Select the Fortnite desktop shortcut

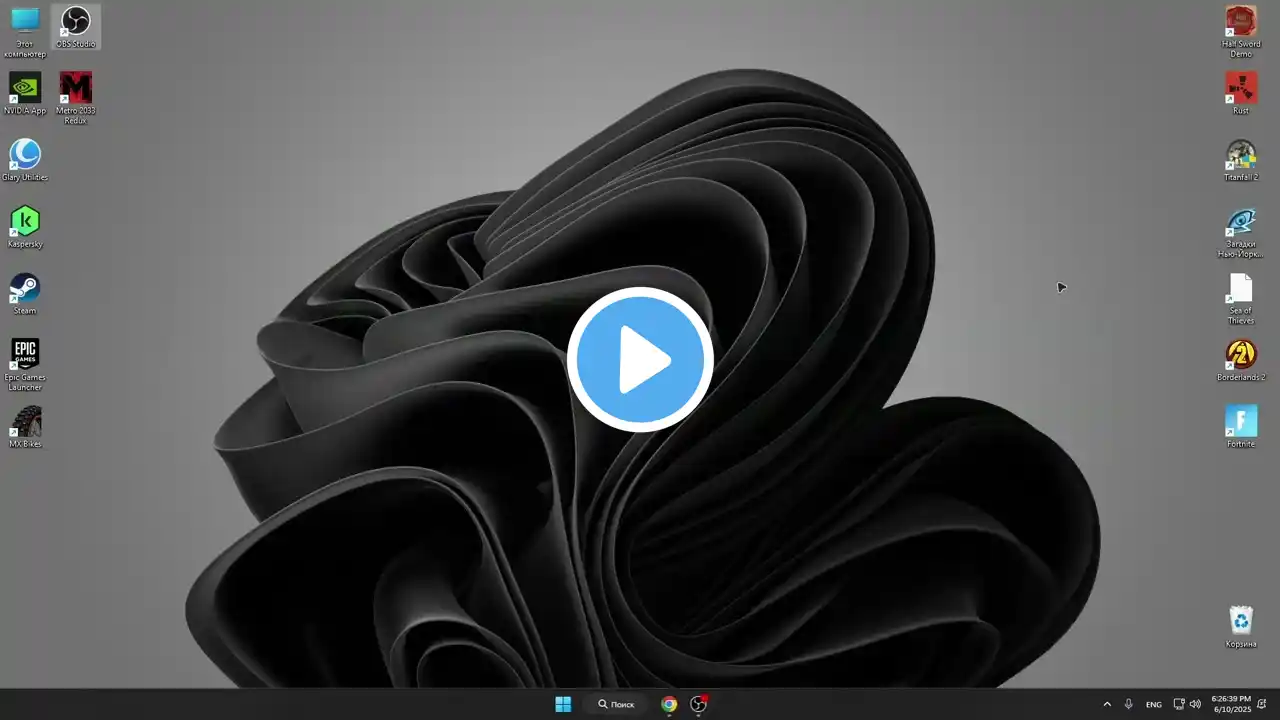point(1241,427)
